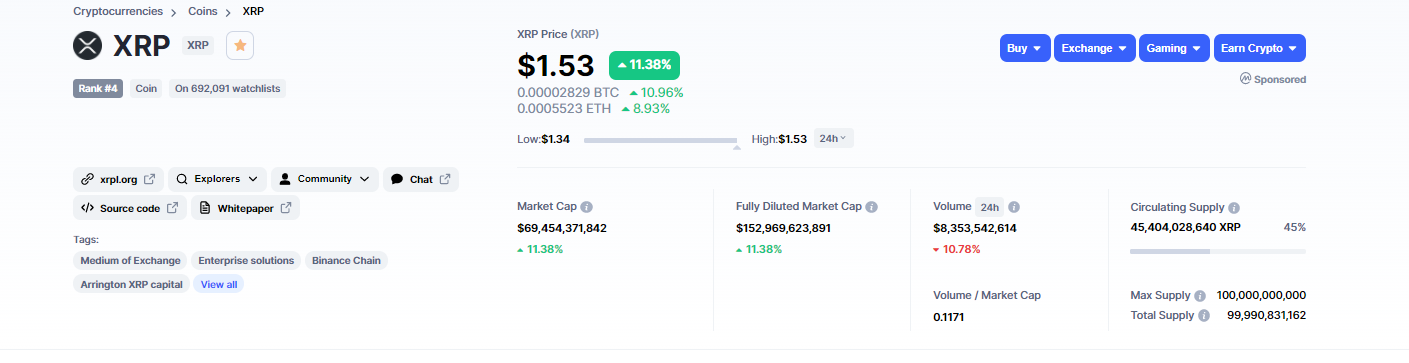Open the Community dropdown
Screen dimensions: 1409x363
click(325, 180)
